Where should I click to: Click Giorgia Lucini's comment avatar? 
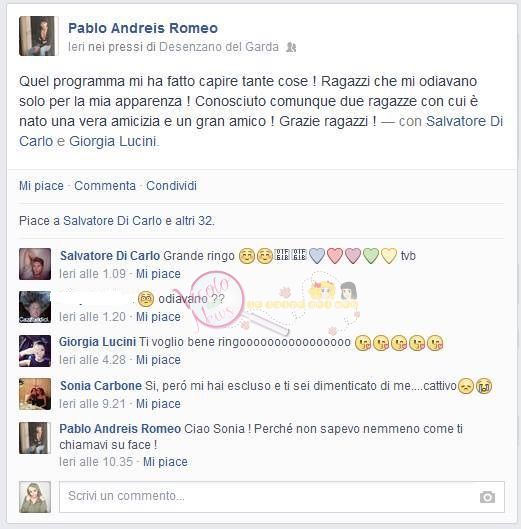click(35, 351)
